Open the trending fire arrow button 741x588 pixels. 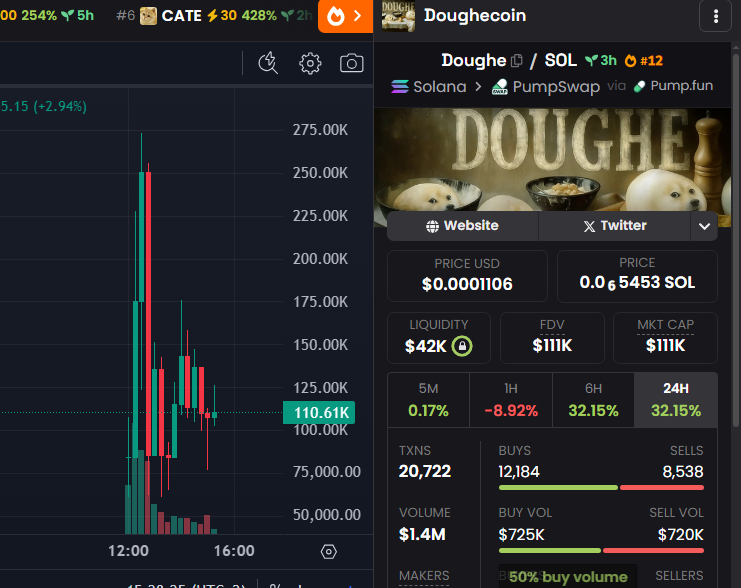point(346,17)
